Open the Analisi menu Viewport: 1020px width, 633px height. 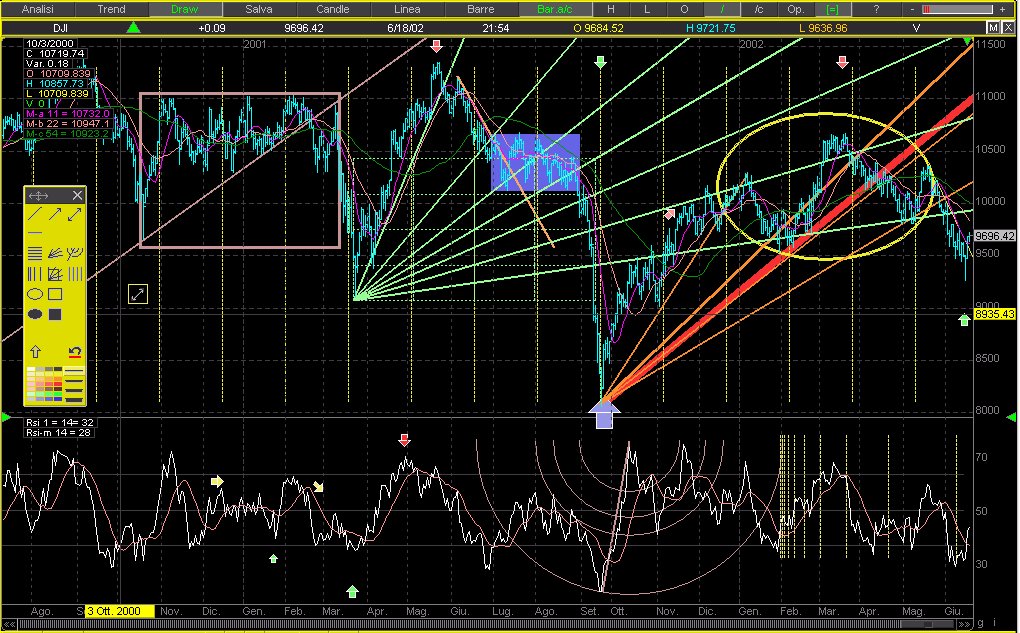[37, 9]
